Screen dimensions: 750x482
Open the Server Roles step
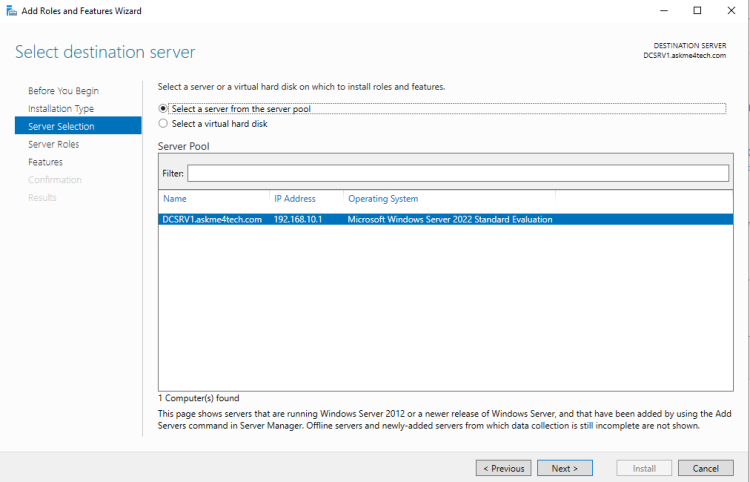point(54,144)
